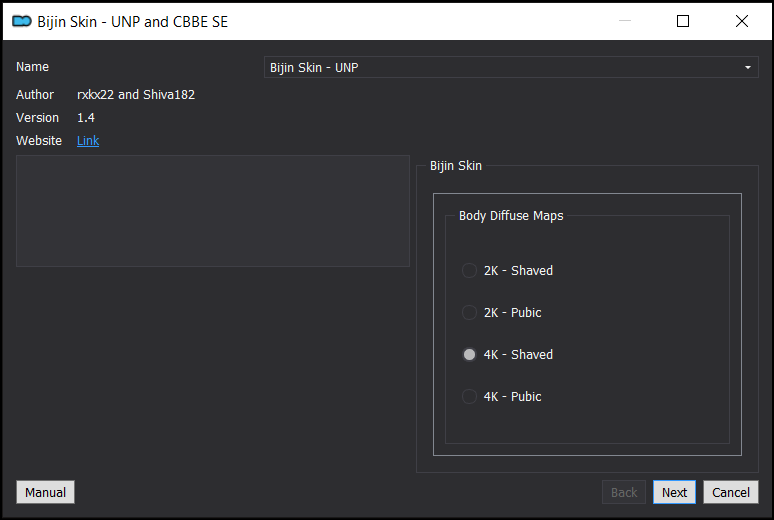Screen dimensions: 774x520
Task: Open the Website Link
Action: (88, 141)
